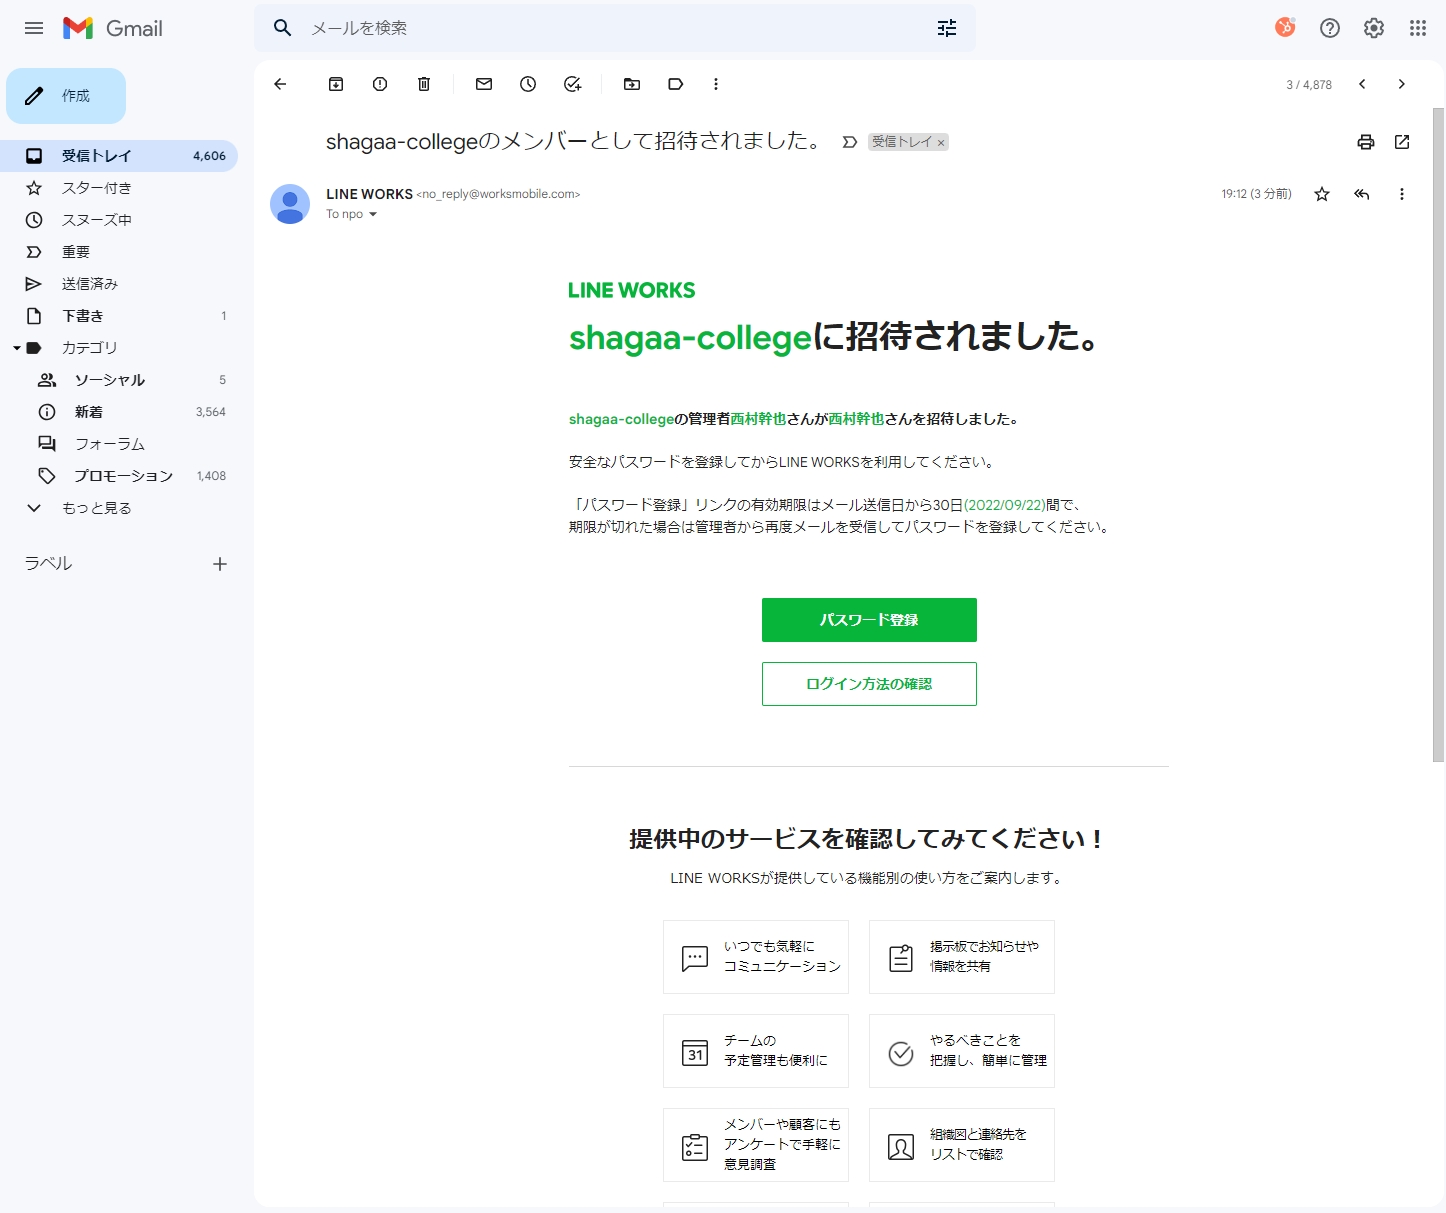The height and width of the screenshot is (1213, 1446).
Task: Click the メールを検索 search field
Action: (610, 28)
